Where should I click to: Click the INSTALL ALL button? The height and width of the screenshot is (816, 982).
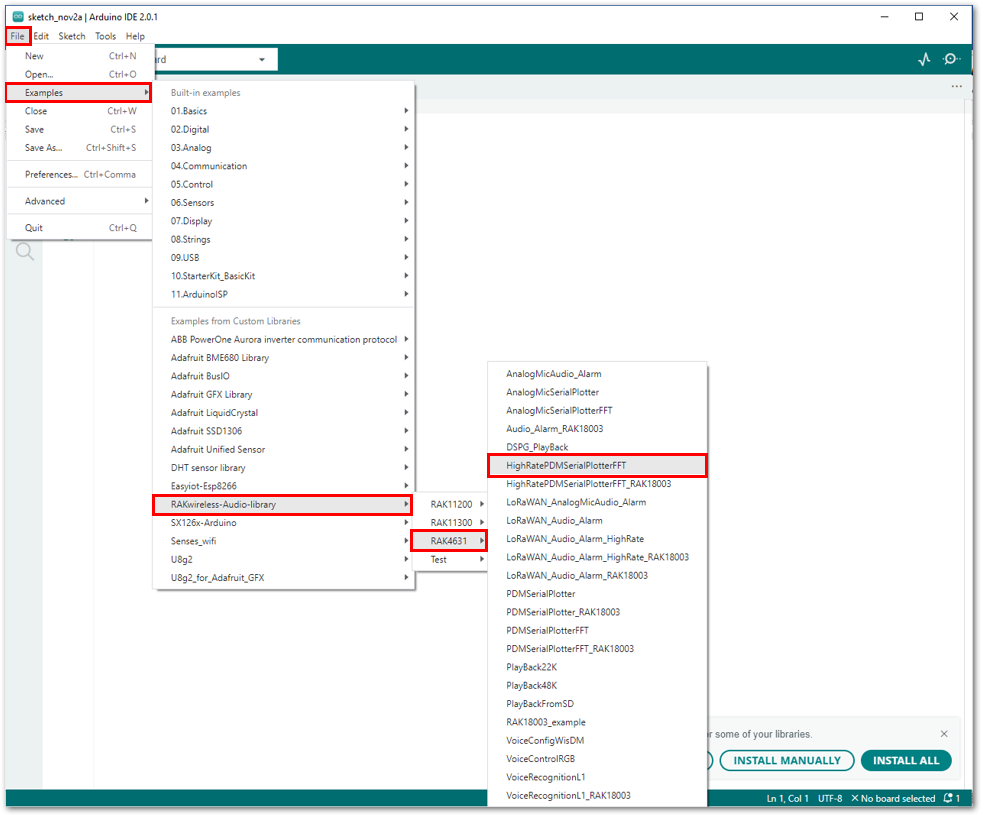coord(906,761)
